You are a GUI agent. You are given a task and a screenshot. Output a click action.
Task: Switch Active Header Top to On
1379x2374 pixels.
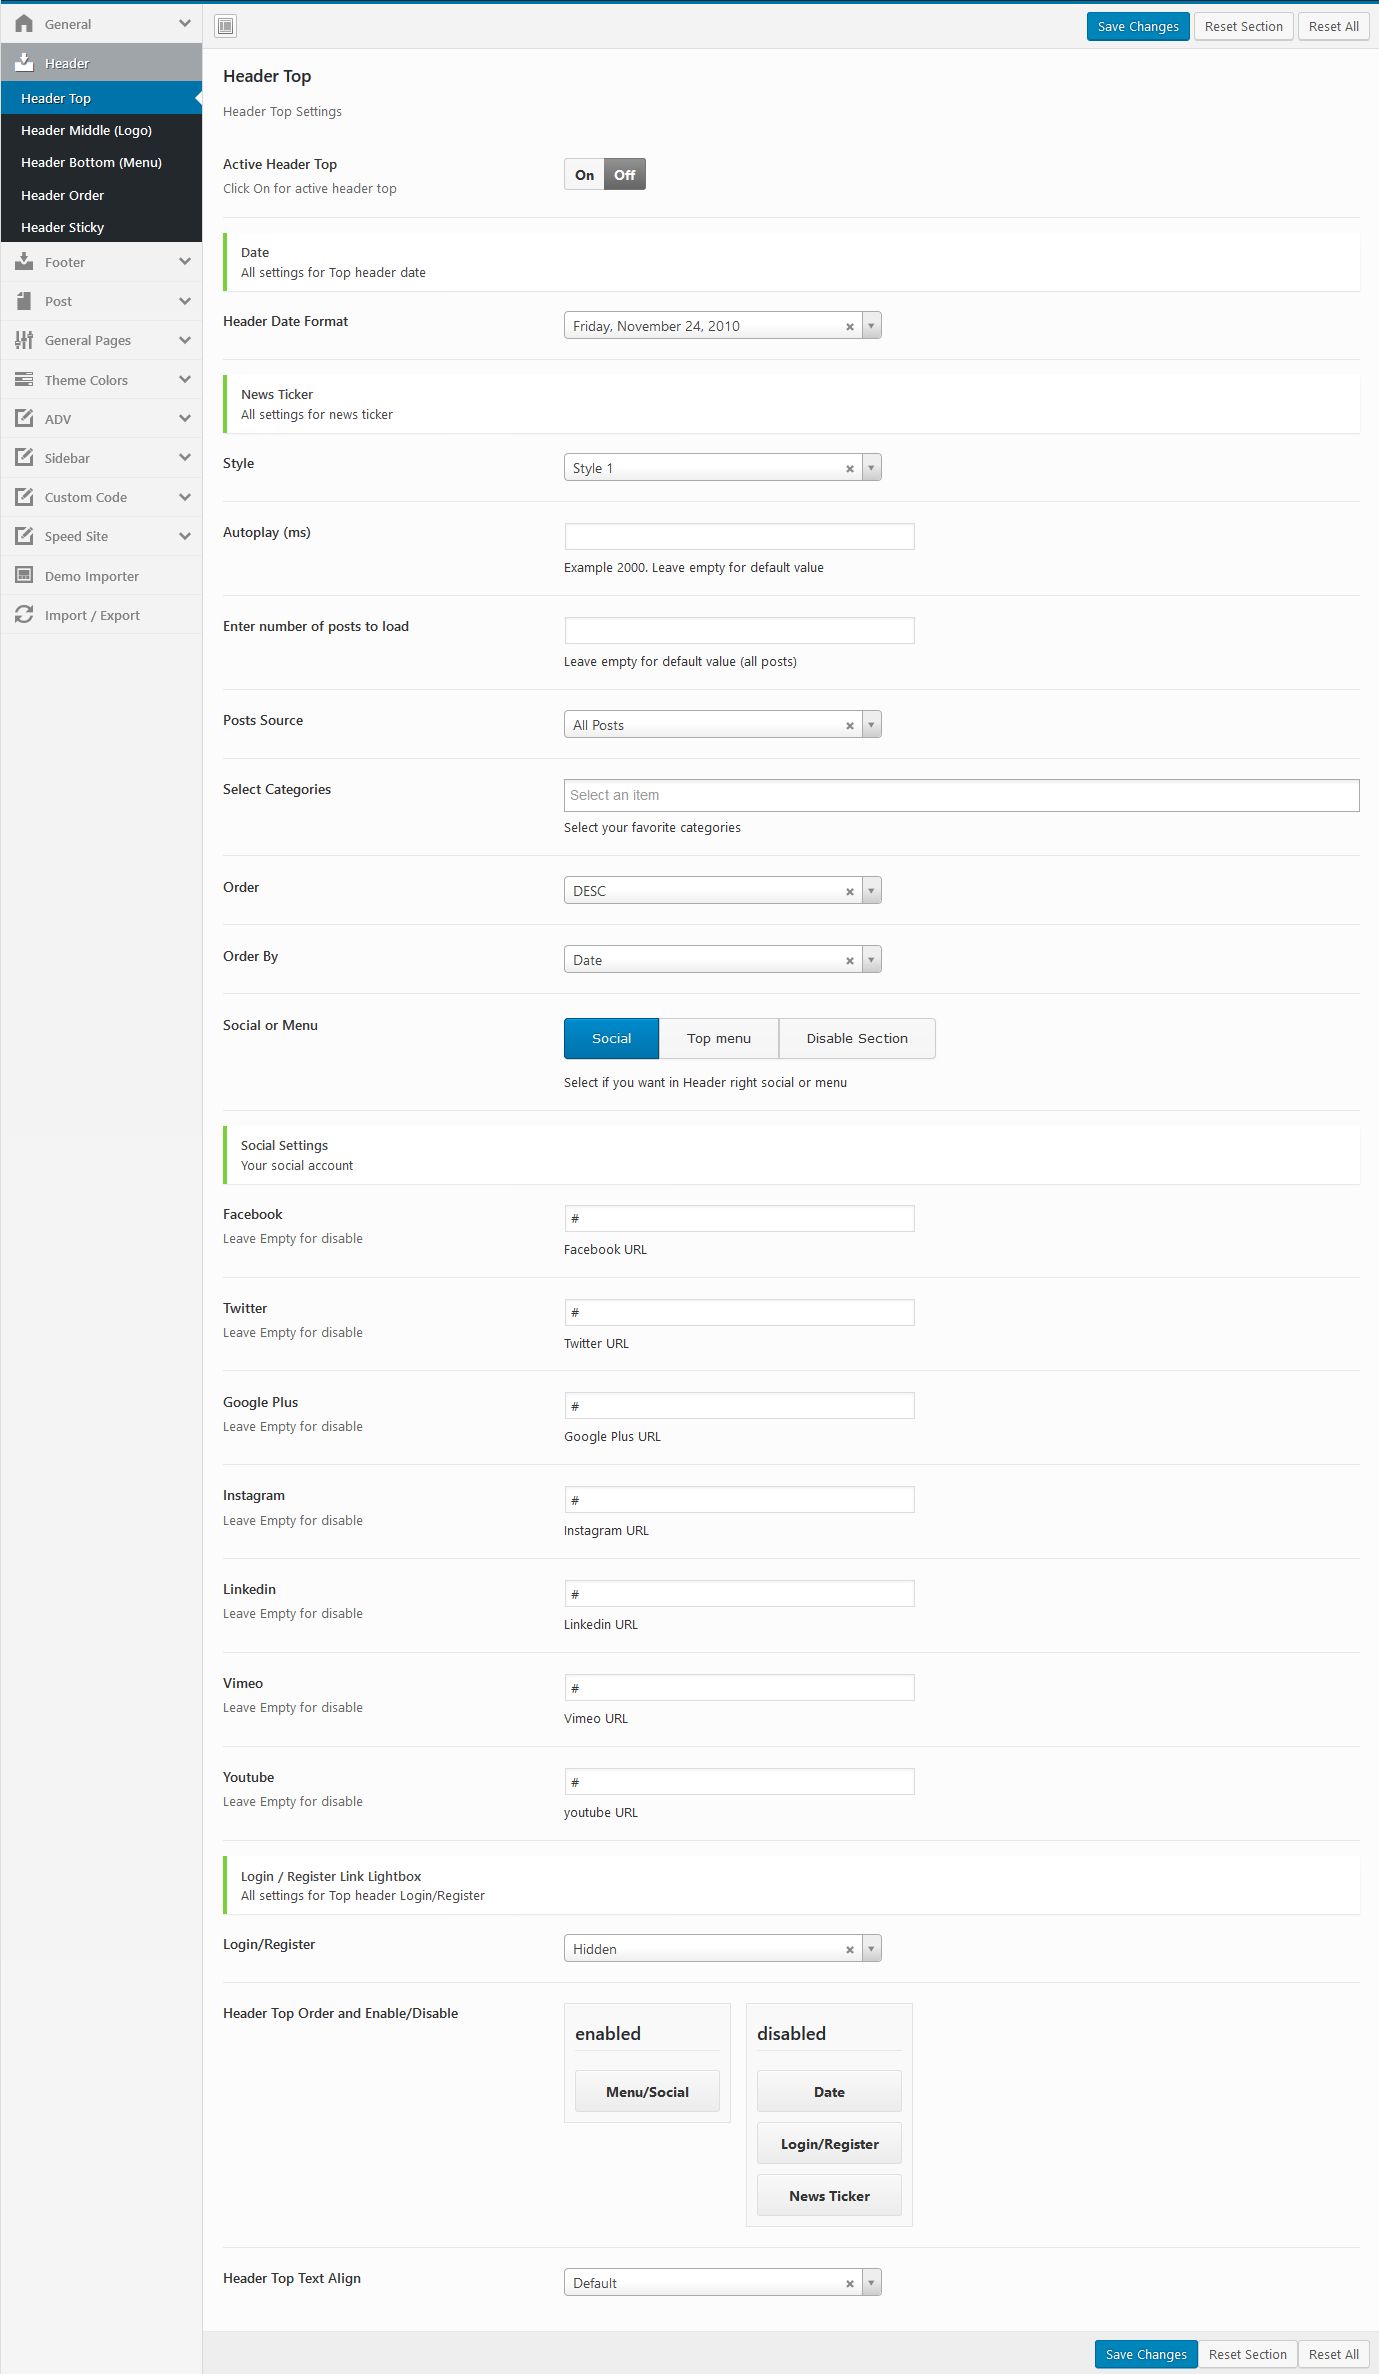(x=584, y=175)
